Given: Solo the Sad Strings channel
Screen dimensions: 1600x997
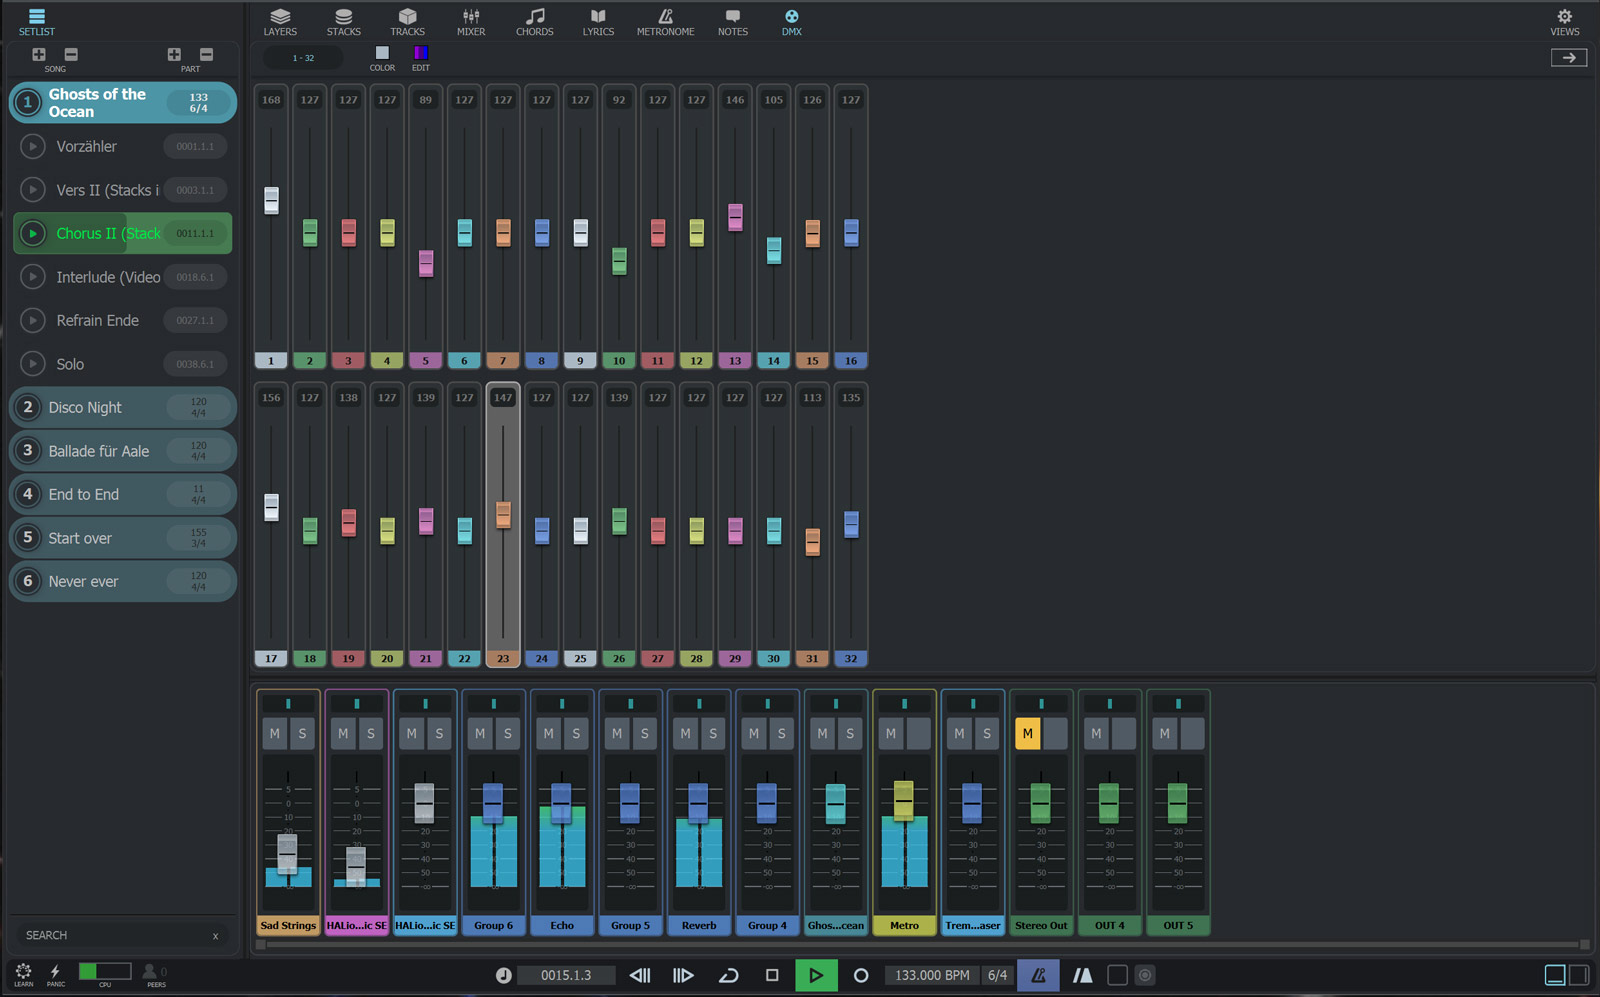Looking at the screenshot, I should [302, 734].
